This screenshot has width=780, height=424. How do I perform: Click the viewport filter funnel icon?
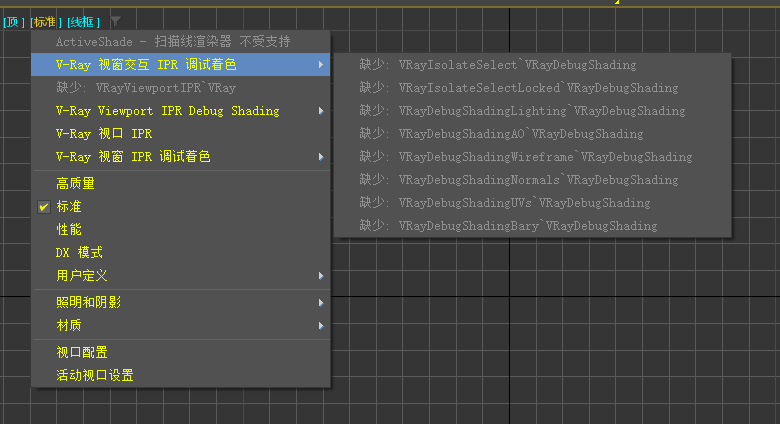[115, 21]
